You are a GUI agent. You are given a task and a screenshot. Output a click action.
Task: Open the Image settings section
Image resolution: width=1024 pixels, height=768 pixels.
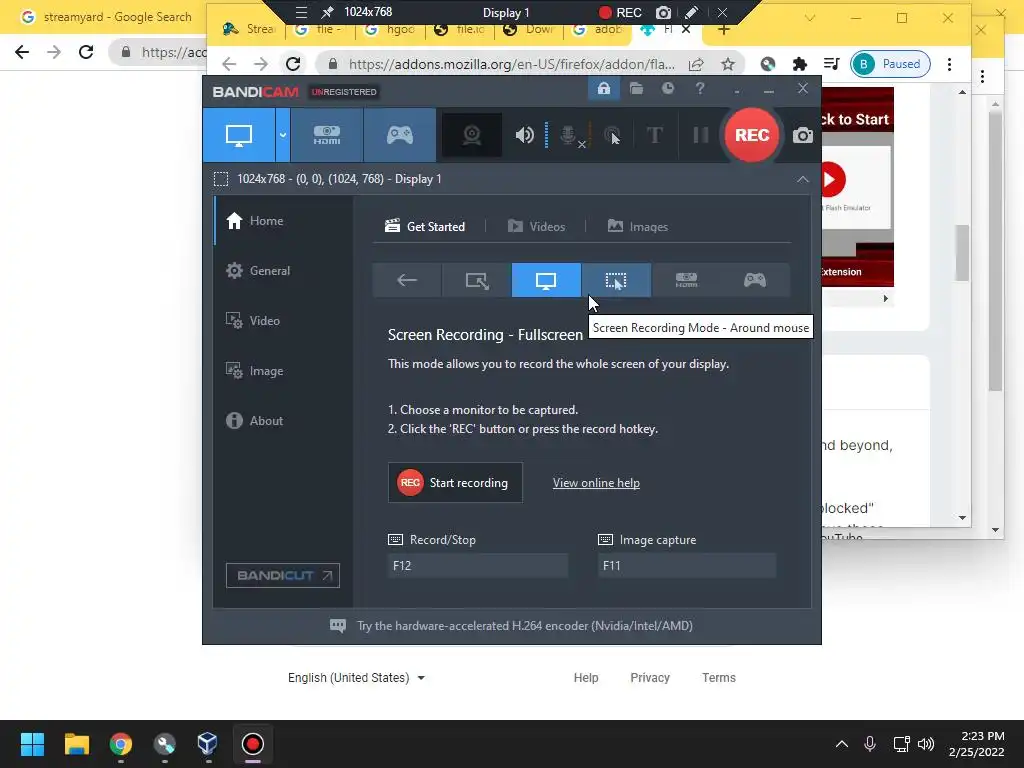pyautogui.click(x=283, y=370)
